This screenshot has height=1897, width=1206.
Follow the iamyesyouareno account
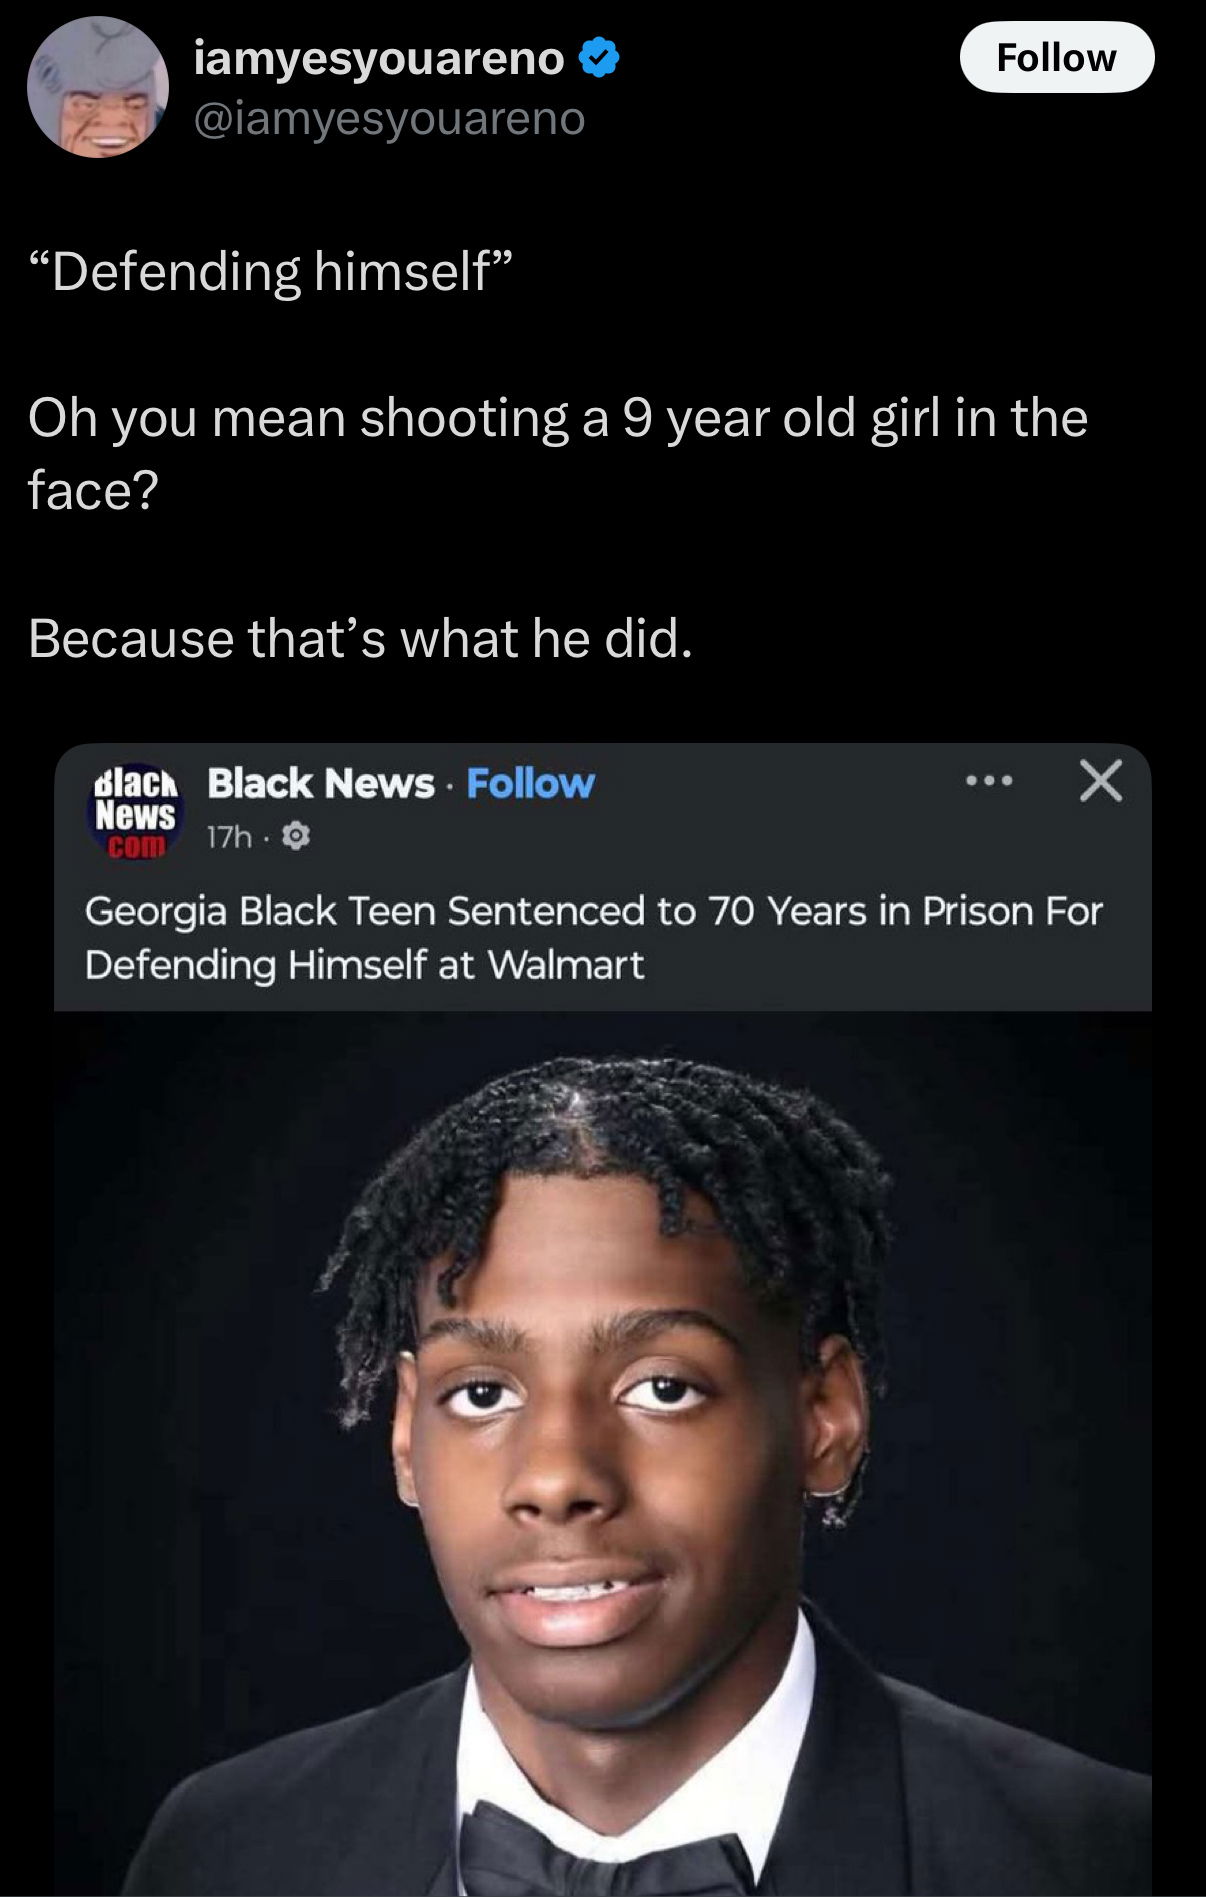click(x=1057, y=58)
